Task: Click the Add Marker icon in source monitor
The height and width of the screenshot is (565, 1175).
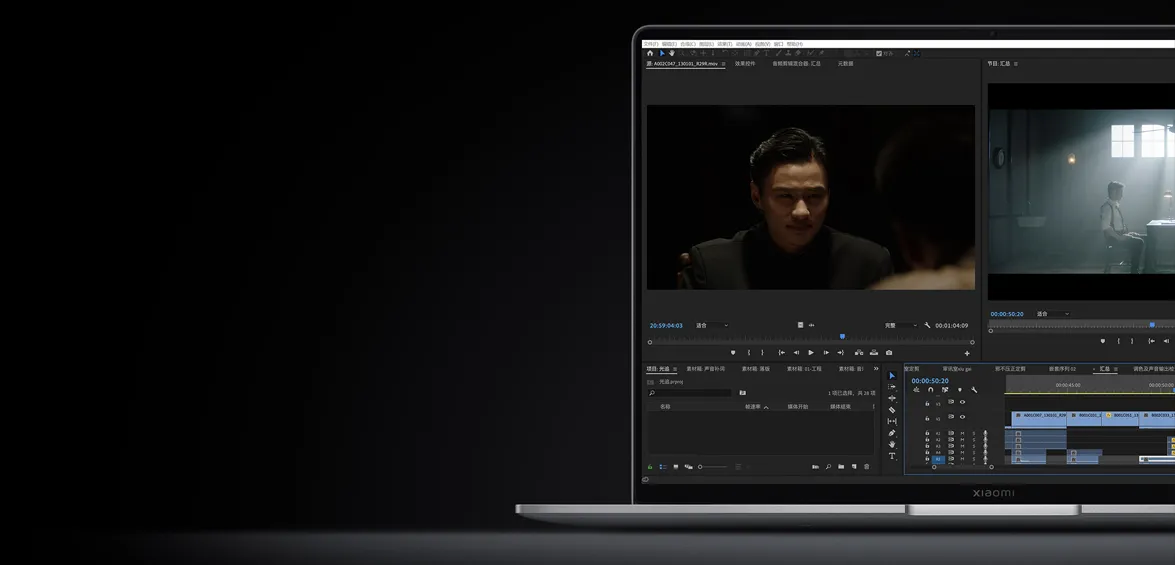Action: (x=733, y=353)
